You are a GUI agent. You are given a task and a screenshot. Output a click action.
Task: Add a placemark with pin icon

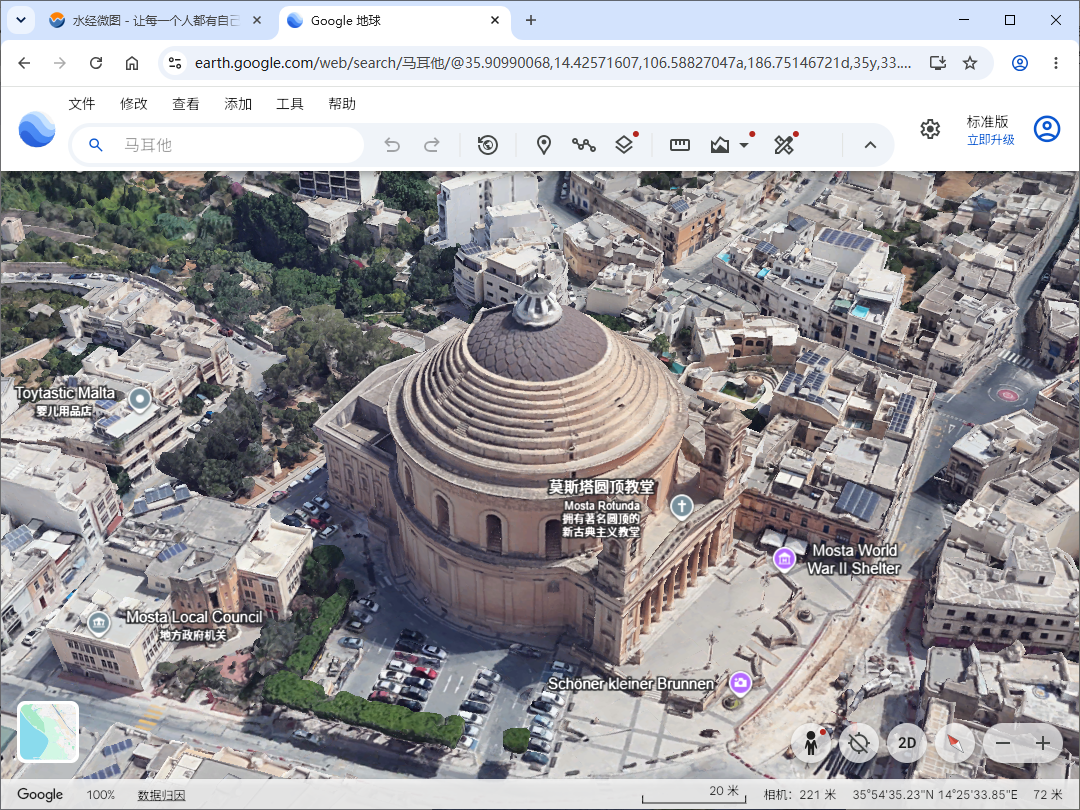coord(543,145)
